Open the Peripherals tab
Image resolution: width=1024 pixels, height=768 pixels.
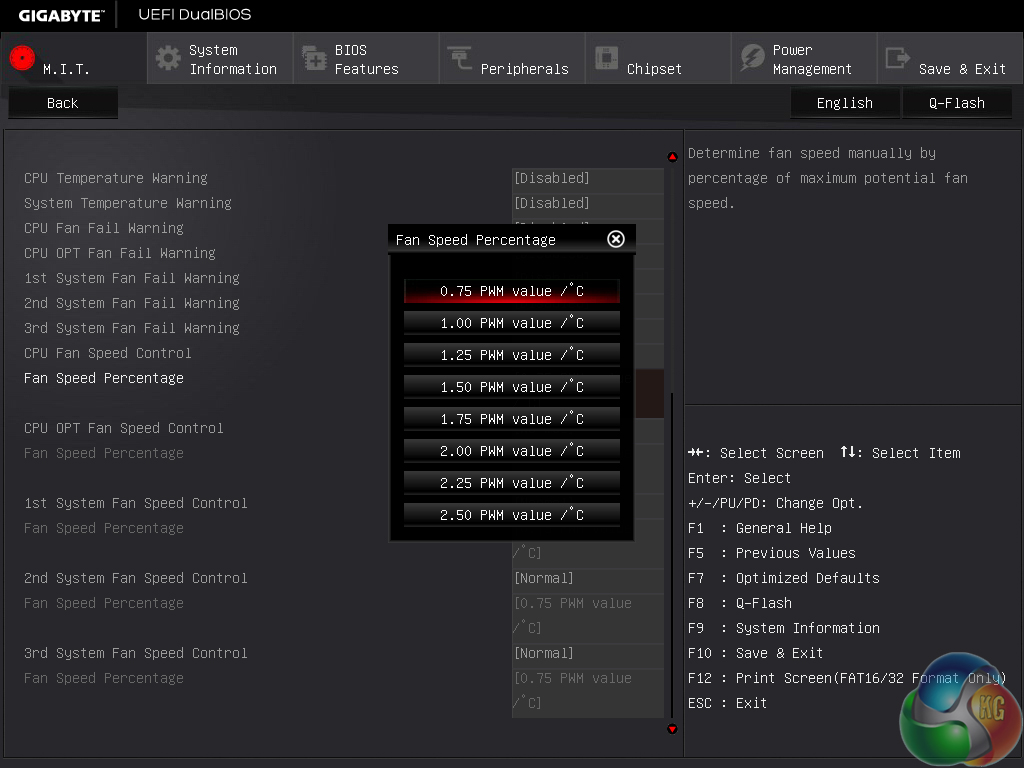524,69
